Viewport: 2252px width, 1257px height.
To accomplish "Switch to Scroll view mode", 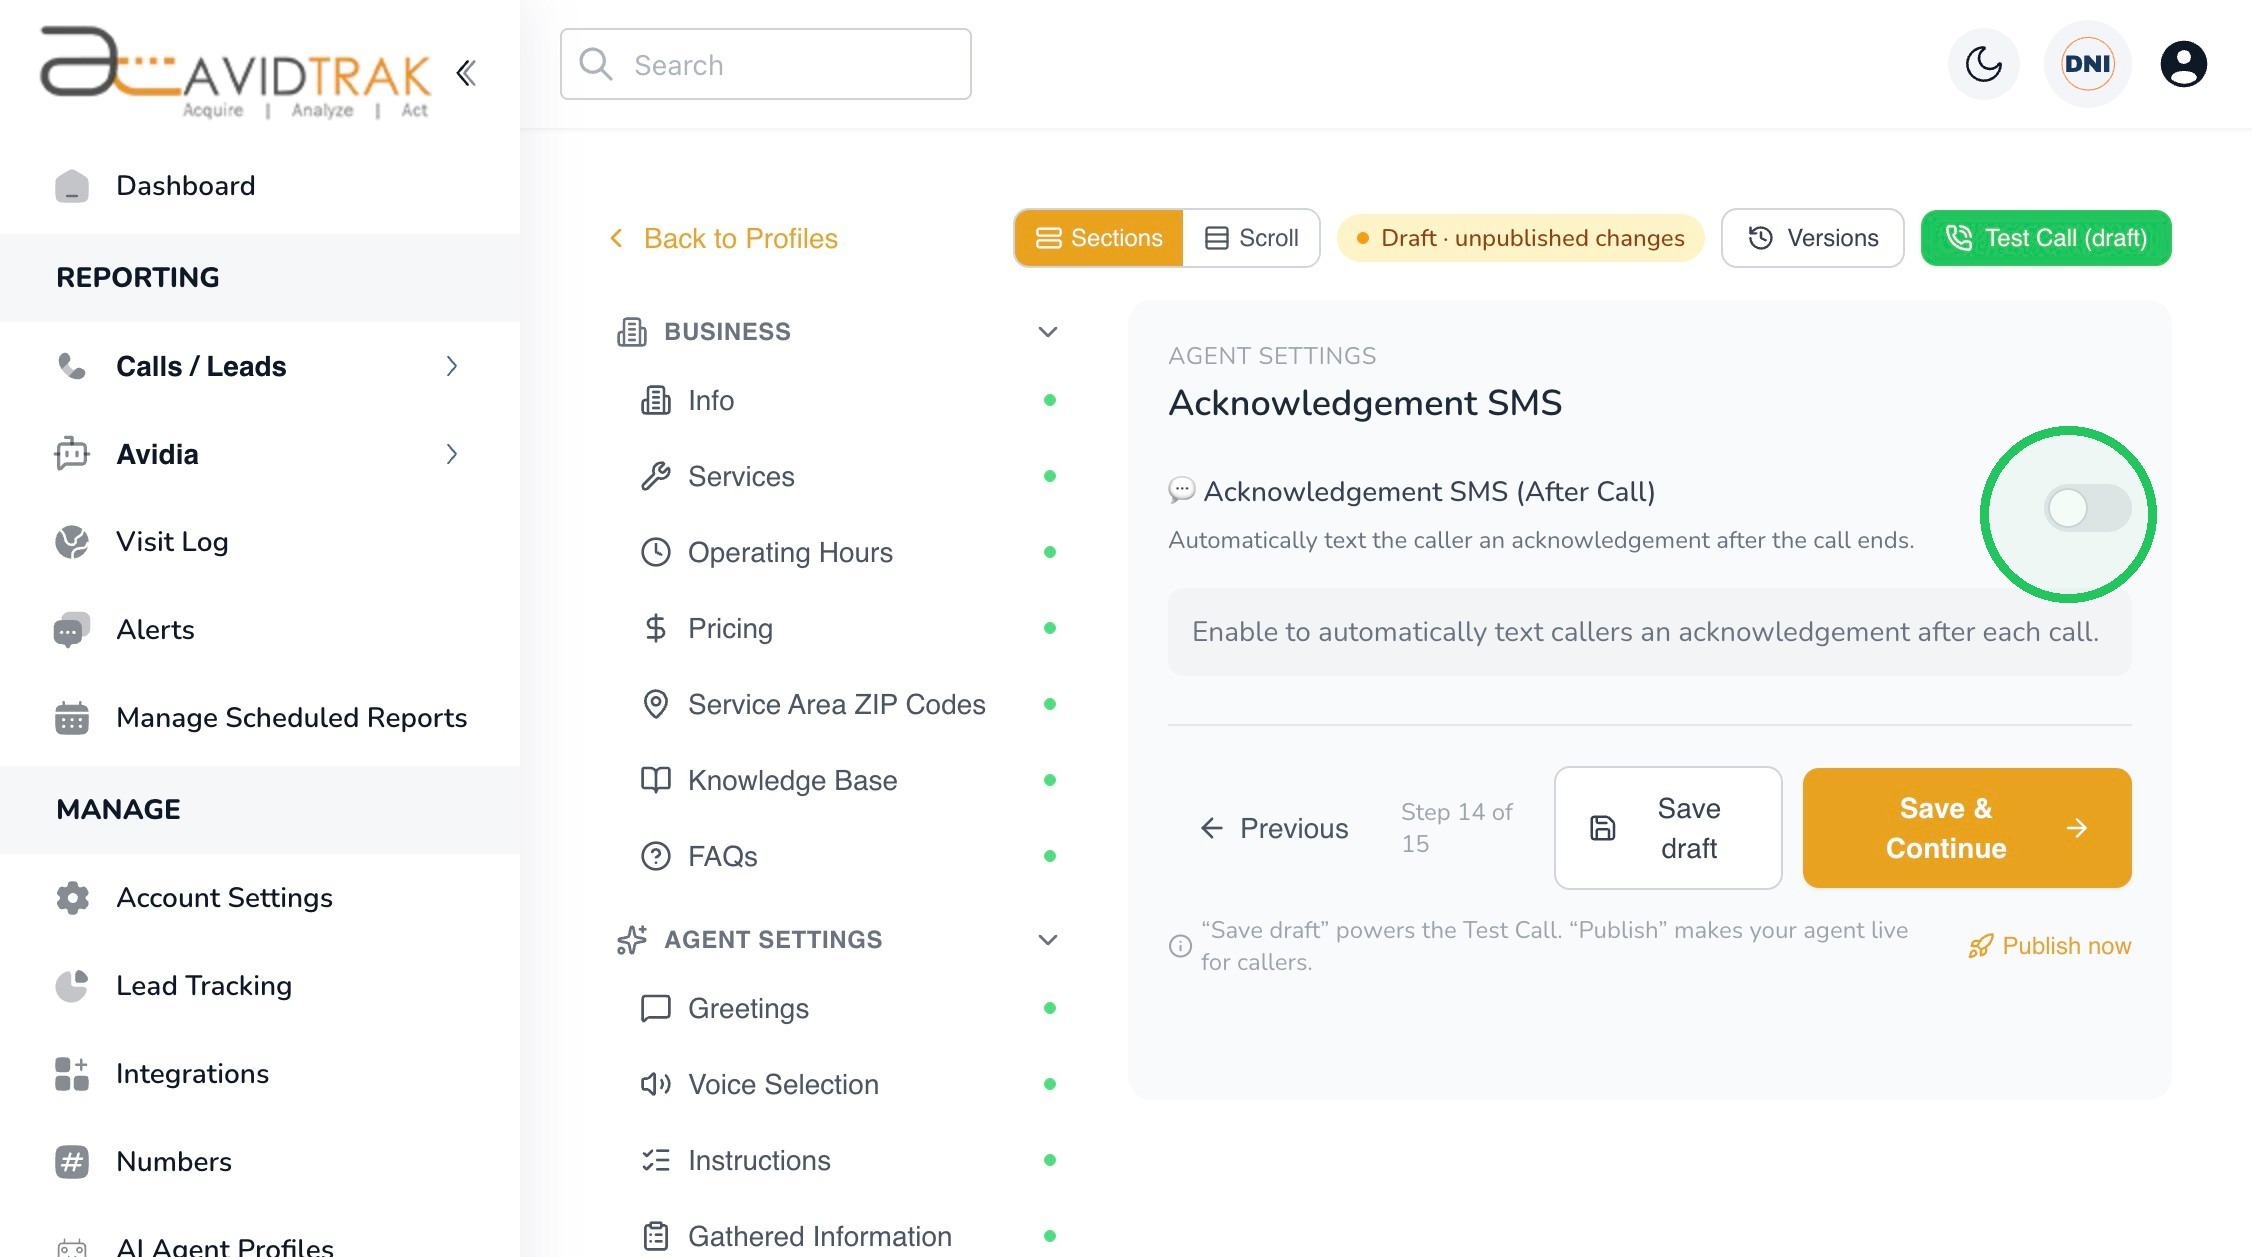I will click(x=1251, y=238).
